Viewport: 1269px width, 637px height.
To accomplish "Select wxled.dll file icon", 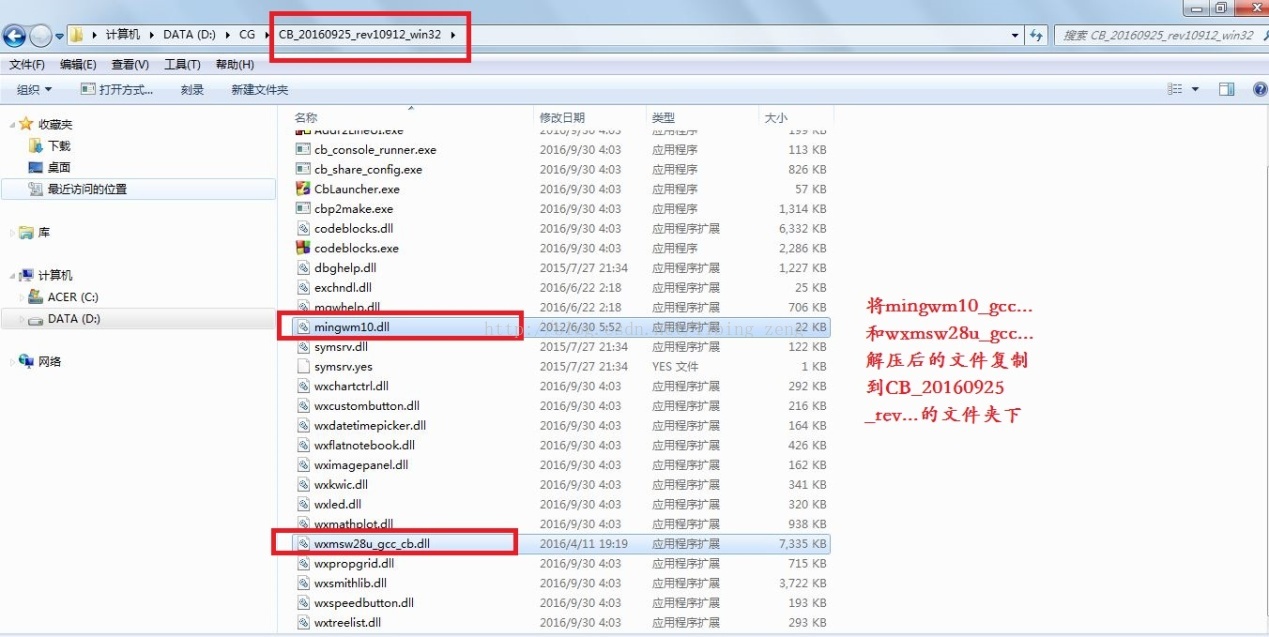I will [304, 504].
